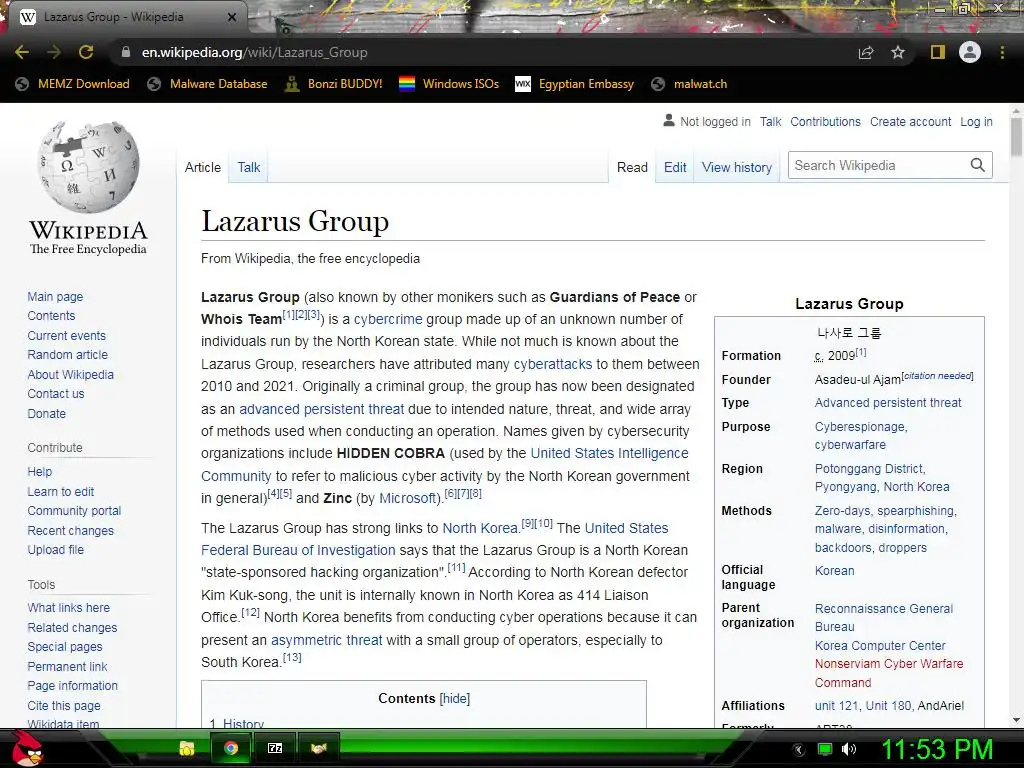The image size is (1024, 768).
Task: Open the file explorer taskbar icon
Action: click(187, 748)
